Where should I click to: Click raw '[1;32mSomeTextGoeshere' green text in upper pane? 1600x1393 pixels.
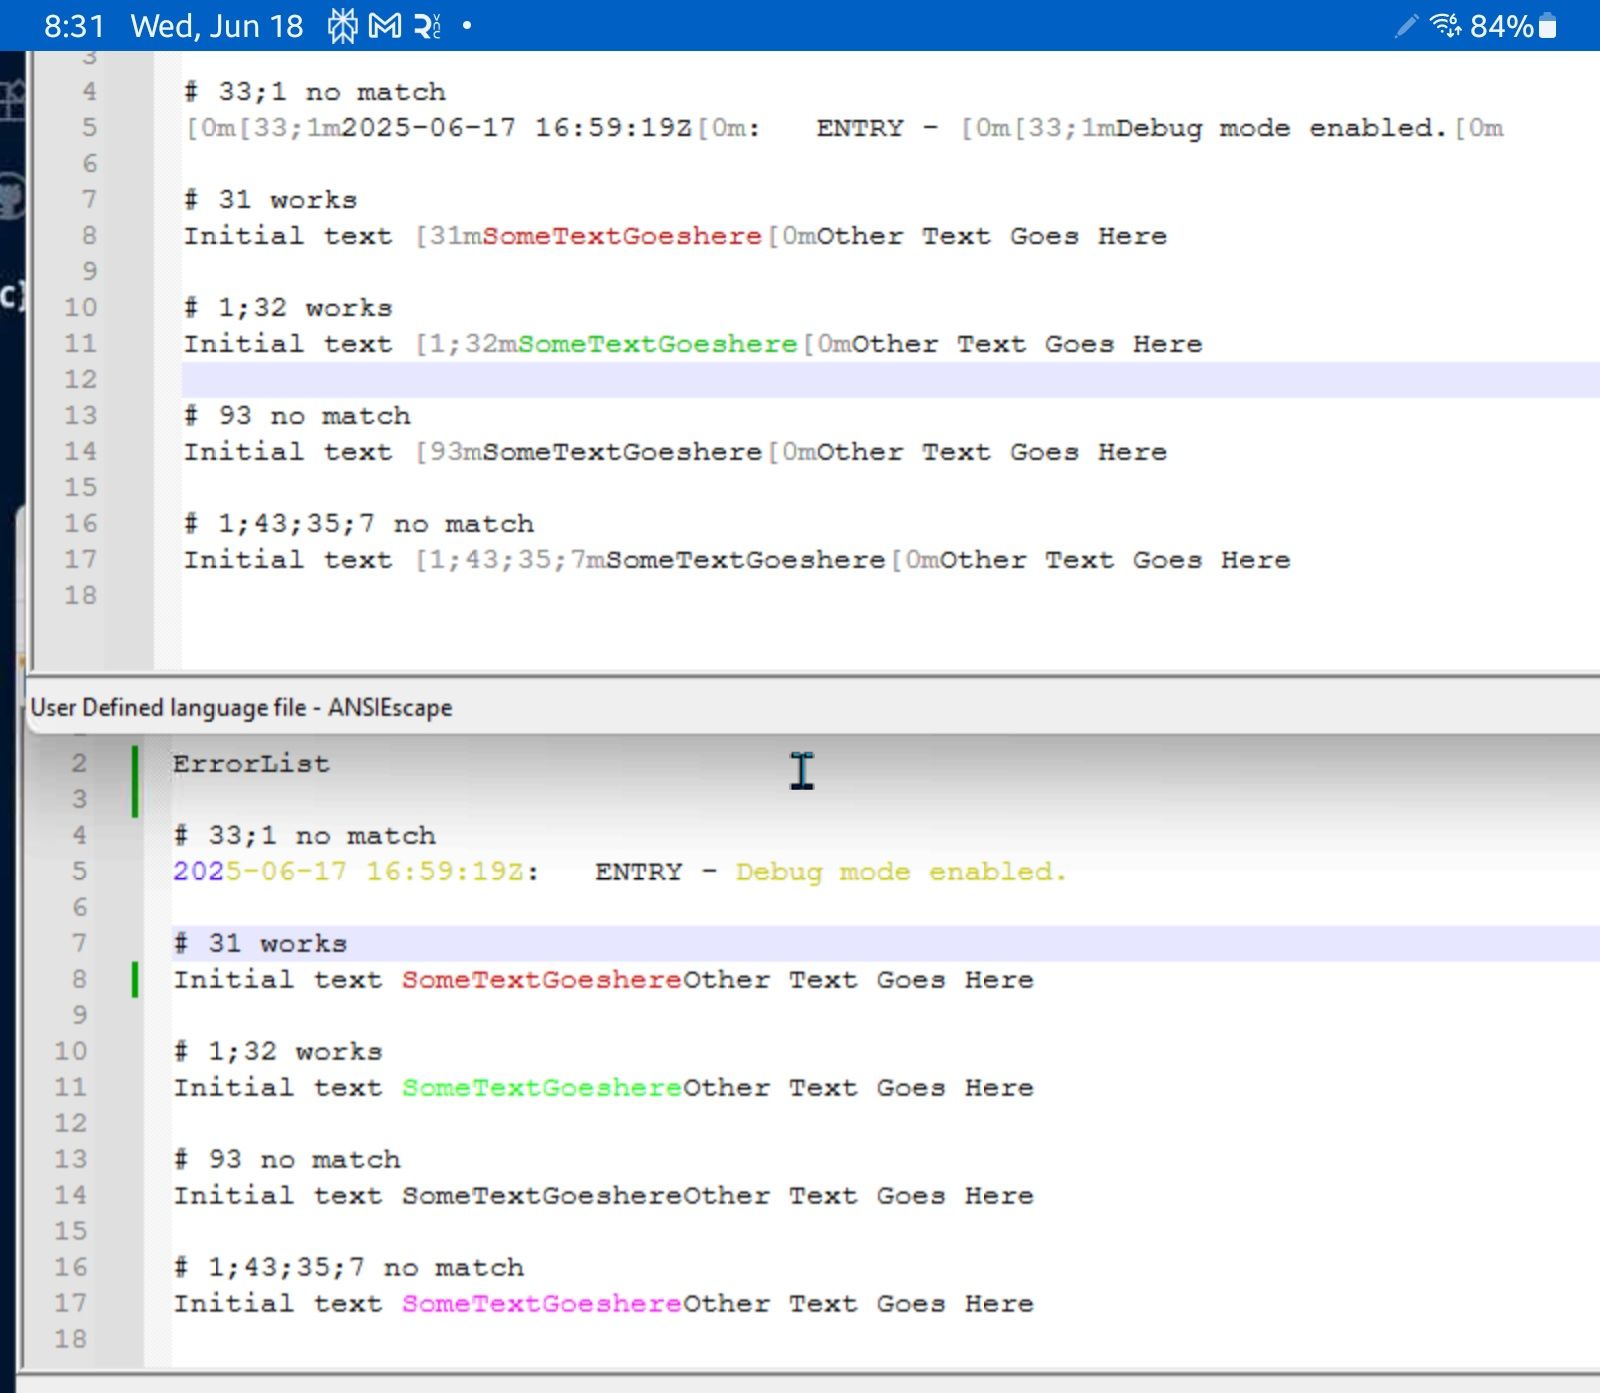(x=607, y=344)
